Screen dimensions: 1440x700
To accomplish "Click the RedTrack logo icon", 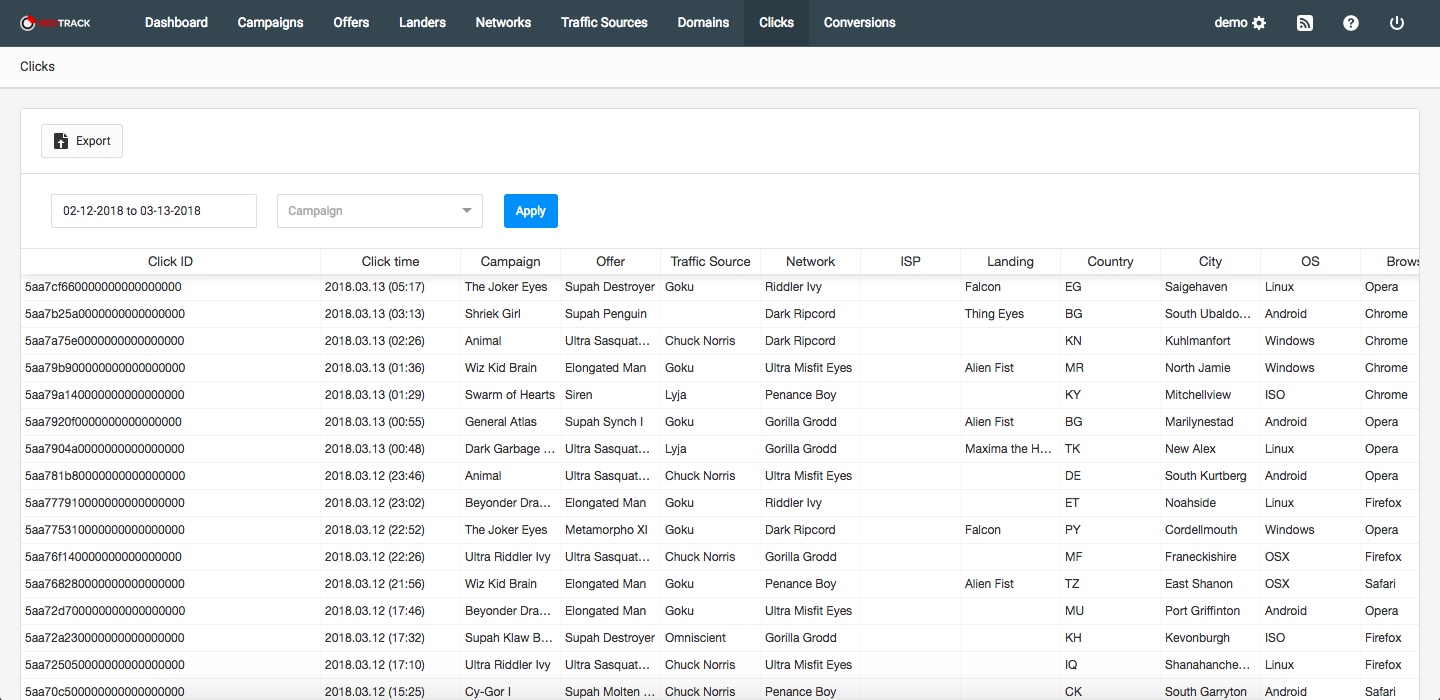I will click(28, 23).
